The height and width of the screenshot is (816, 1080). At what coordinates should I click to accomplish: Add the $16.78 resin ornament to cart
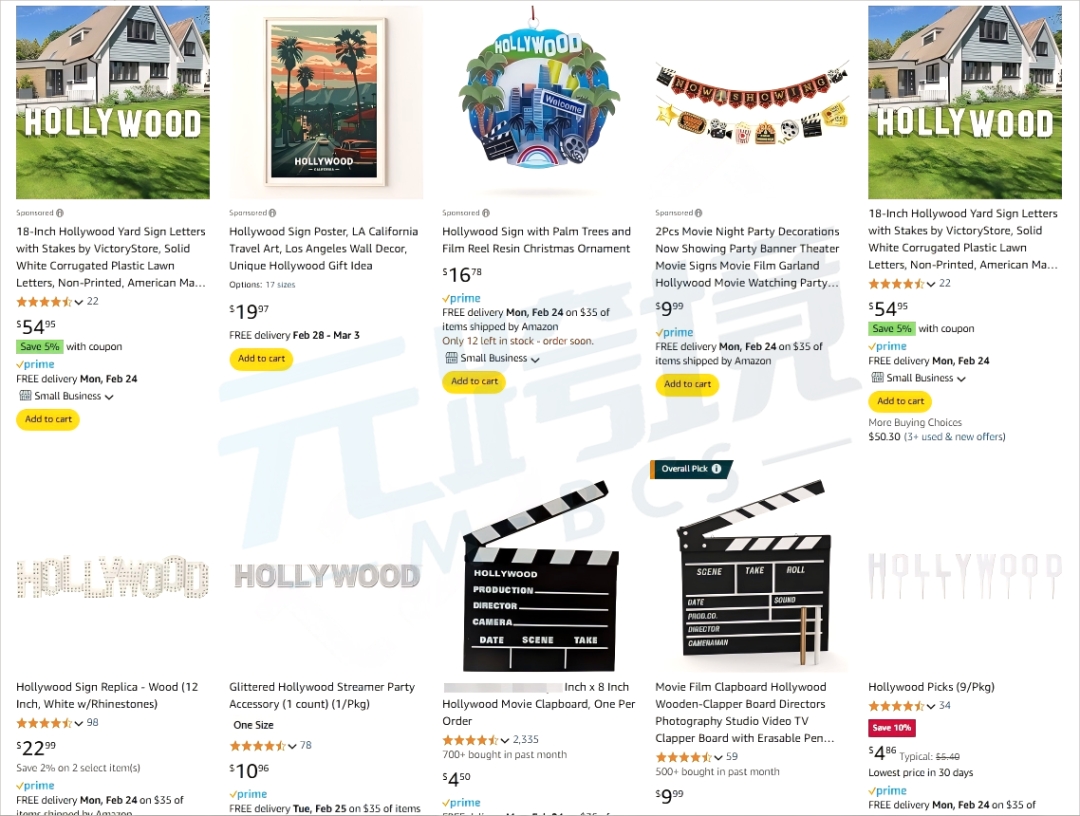point(474,381)
